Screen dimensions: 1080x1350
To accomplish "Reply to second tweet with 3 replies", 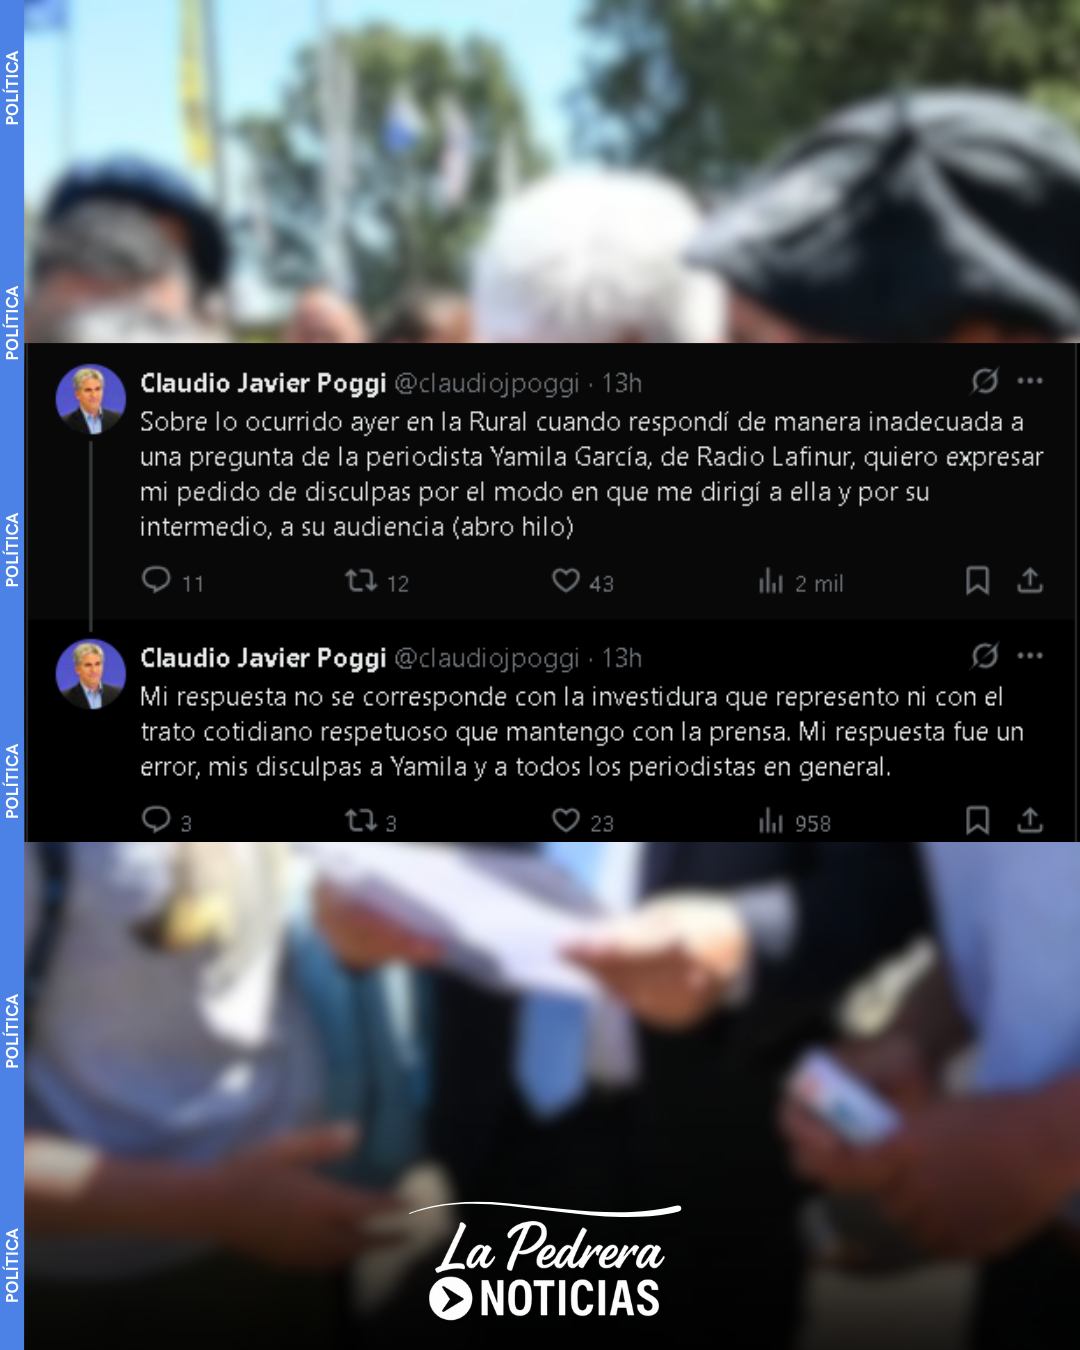I will click(x=157, y=820).
